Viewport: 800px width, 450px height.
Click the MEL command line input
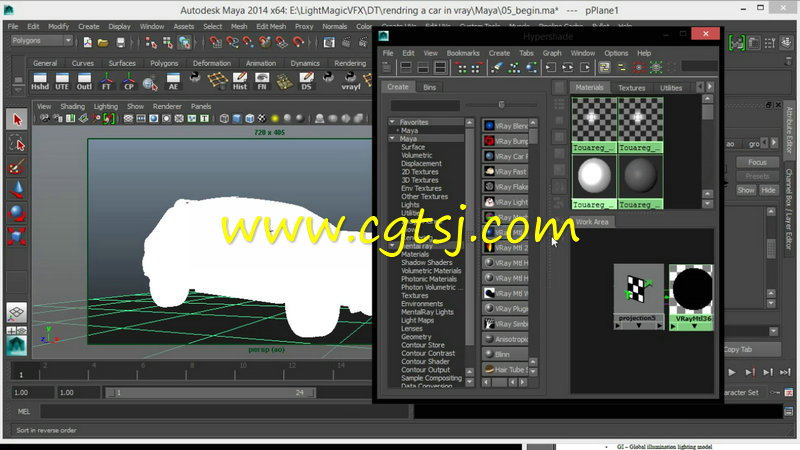pyautogui.click(x=225, y=411)
